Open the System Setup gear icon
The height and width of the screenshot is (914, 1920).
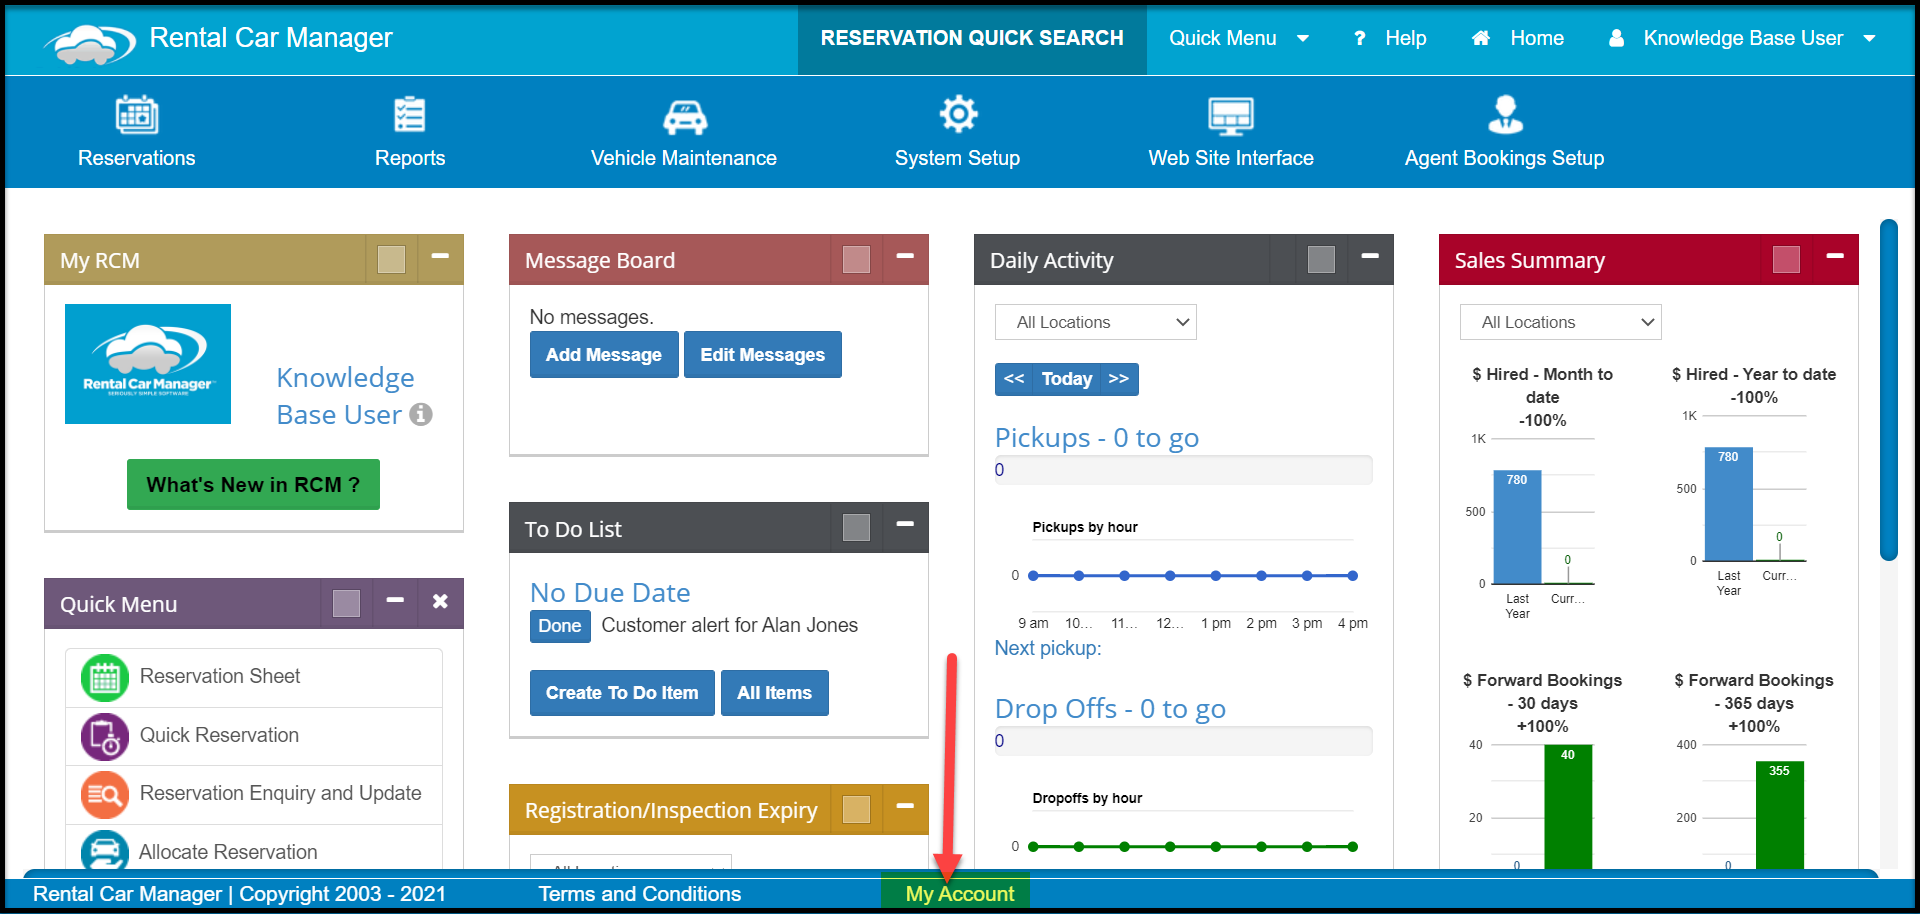[x=958, y=114]
